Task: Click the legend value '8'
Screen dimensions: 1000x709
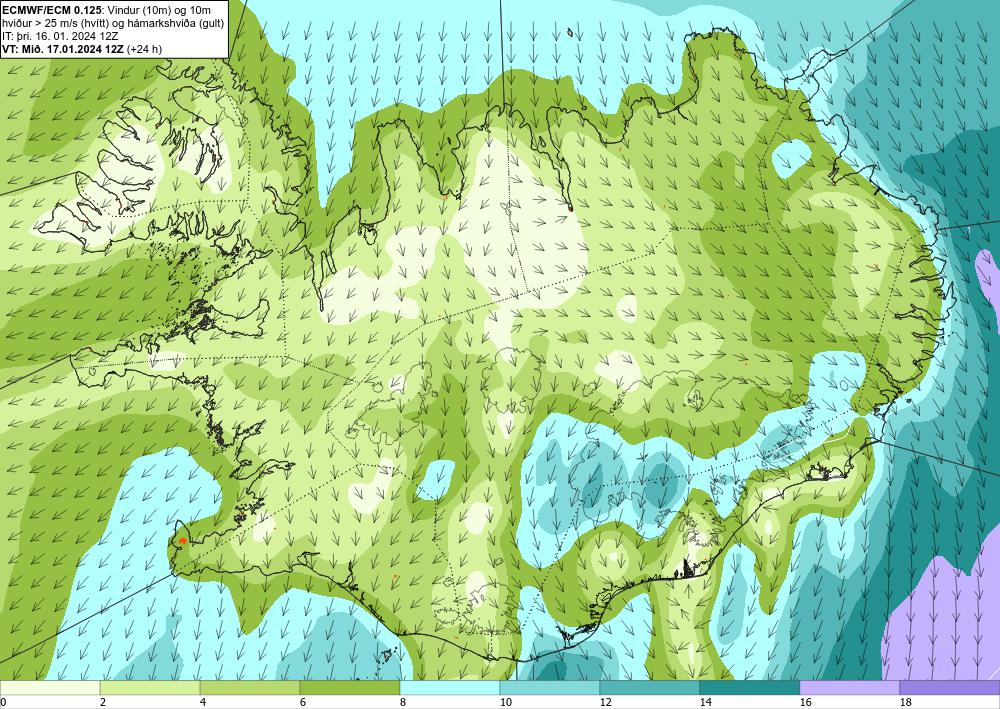Action: pyautogui.click(x=403, y=703)
